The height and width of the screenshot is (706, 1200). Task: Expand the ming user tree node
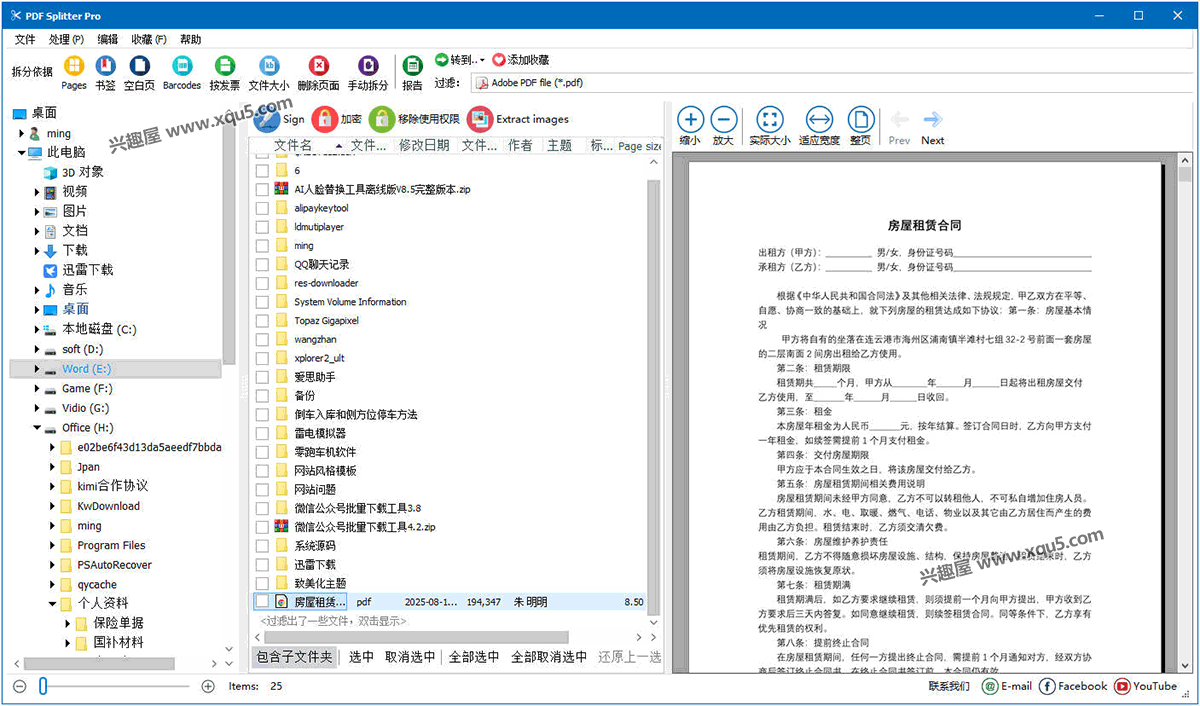(x=21, y=133)
